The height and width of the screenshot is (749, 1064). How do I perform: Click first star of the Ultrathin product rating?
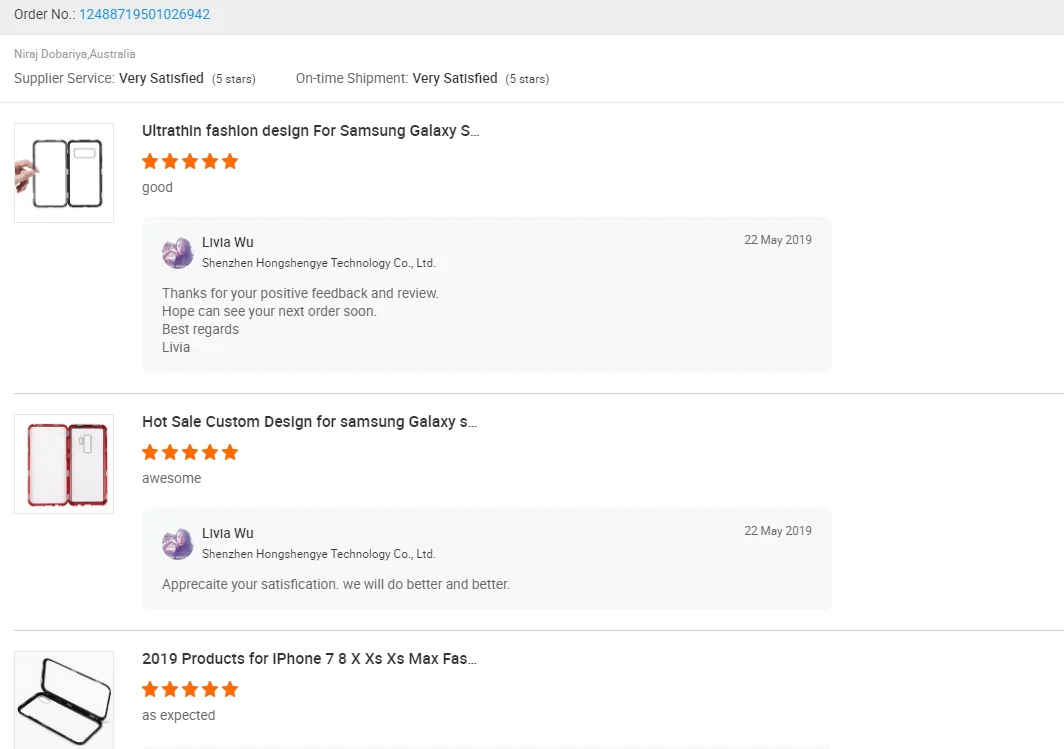pos(150,161)
